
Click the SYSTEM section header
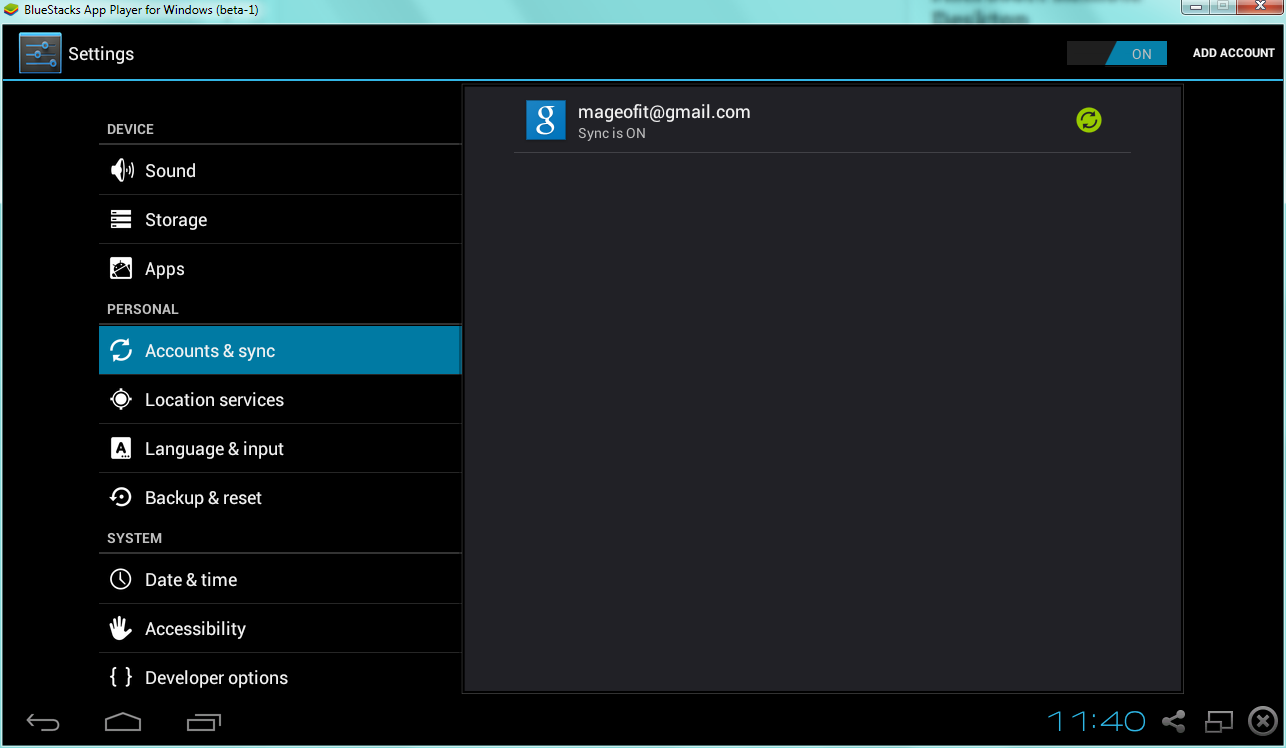[134, 538]
